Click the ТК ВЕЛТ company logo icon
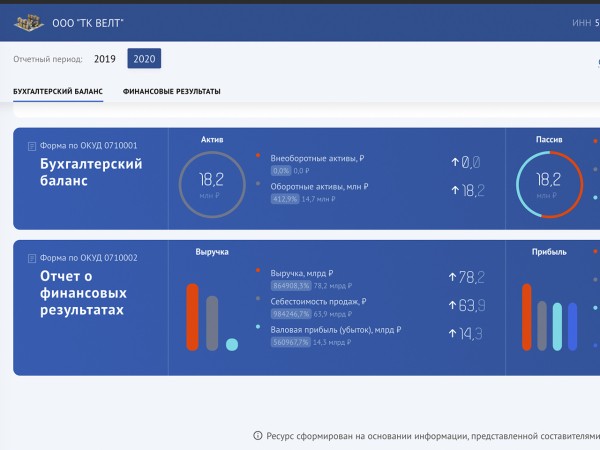Screen dimensions: 600x450 (29, 23)
